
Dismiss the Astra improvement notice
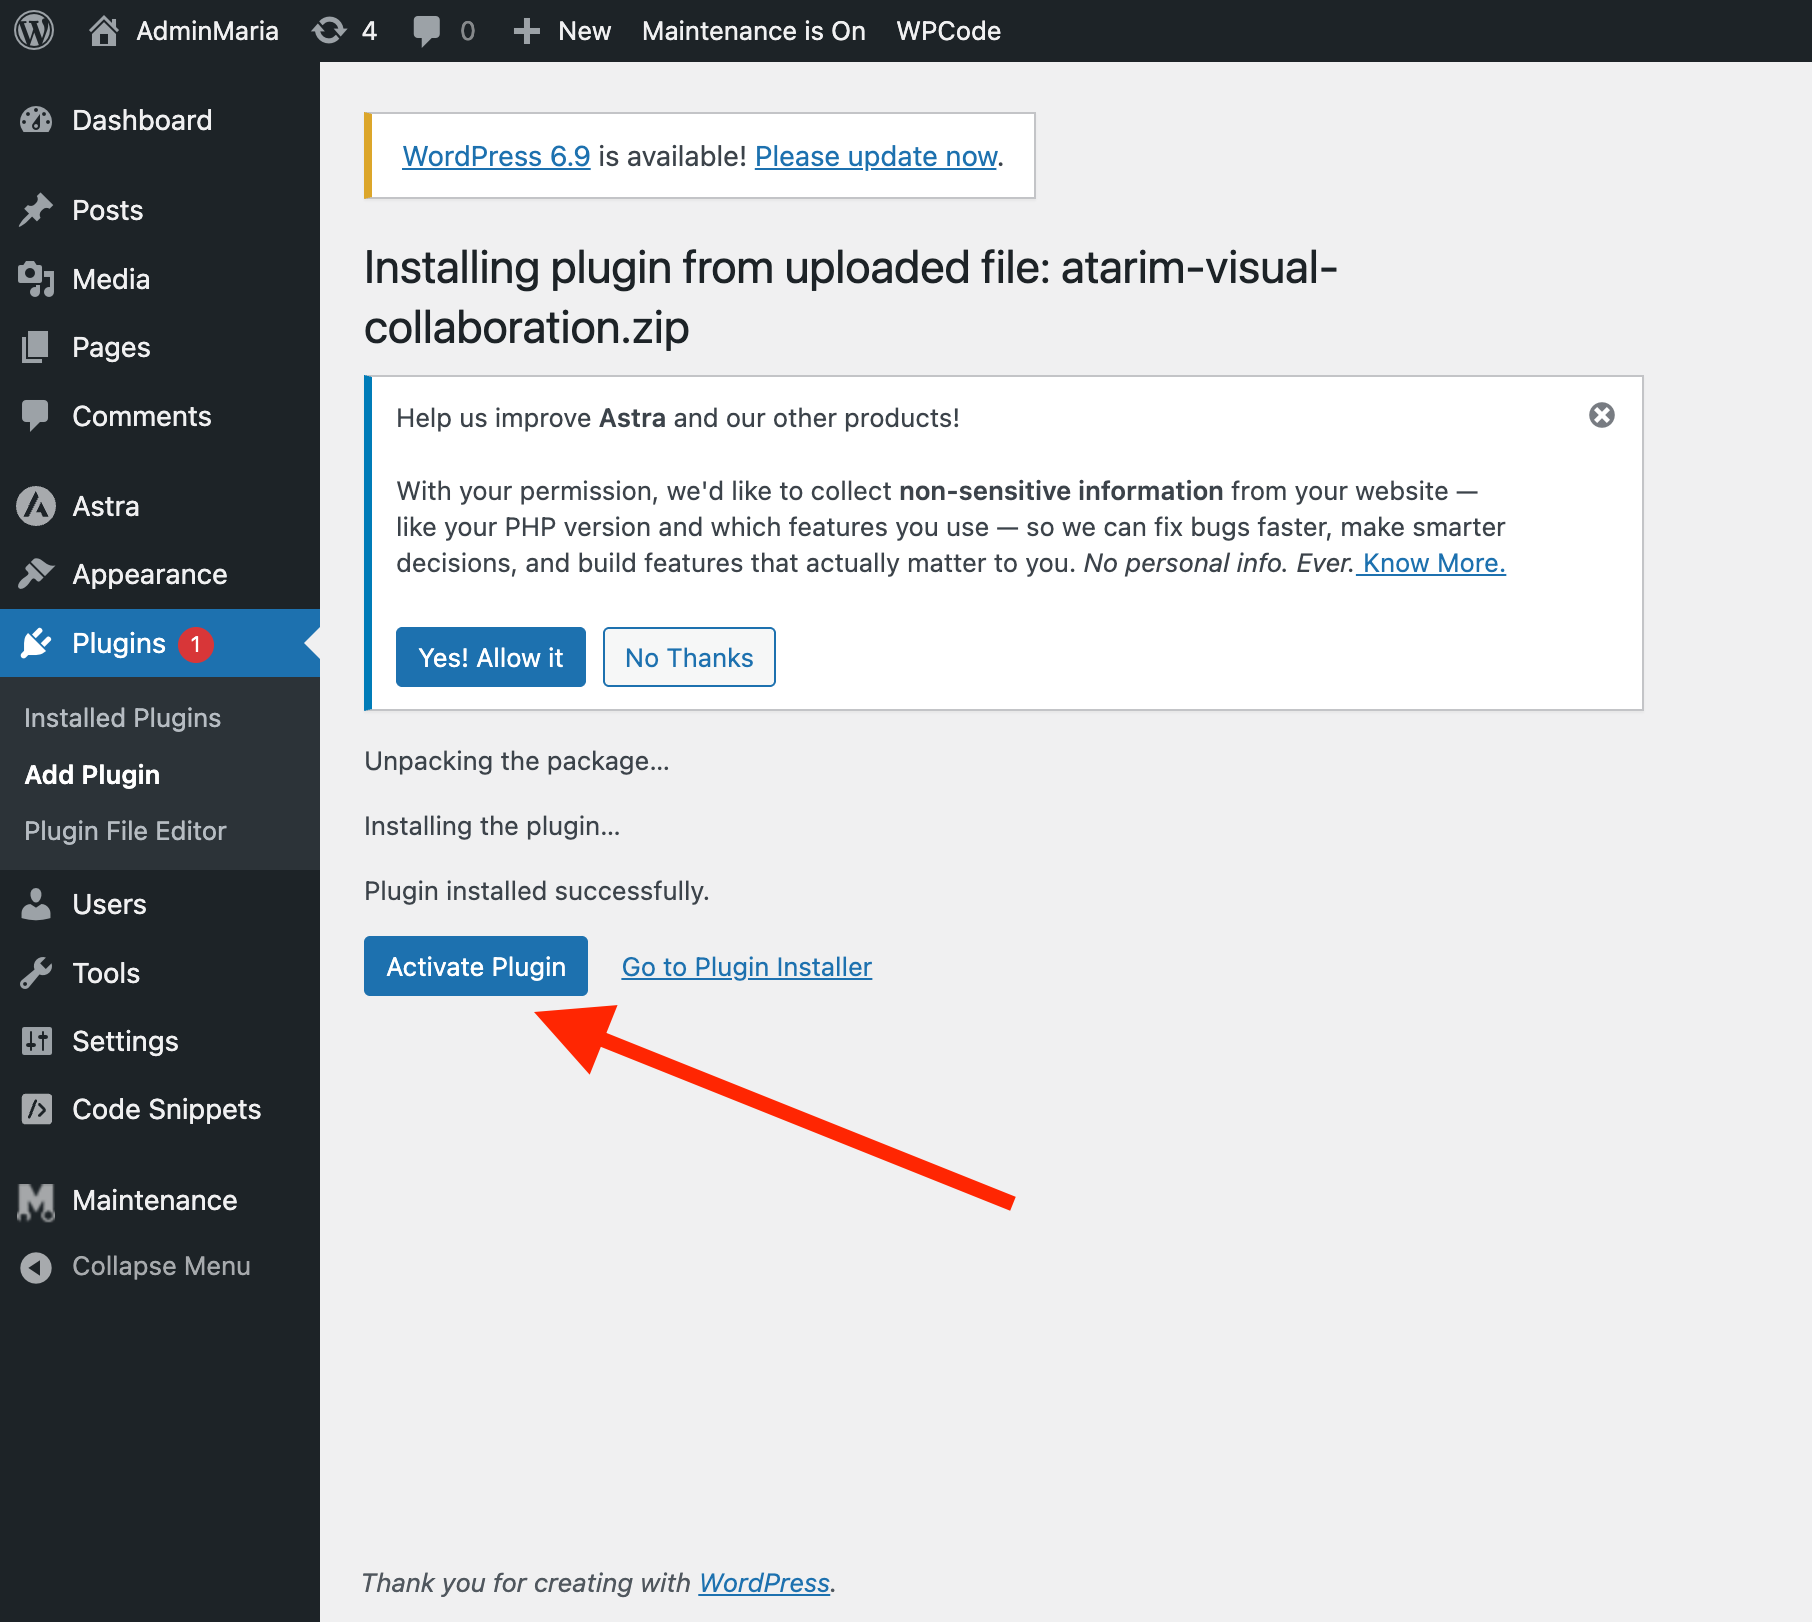tap(1601, 414)
